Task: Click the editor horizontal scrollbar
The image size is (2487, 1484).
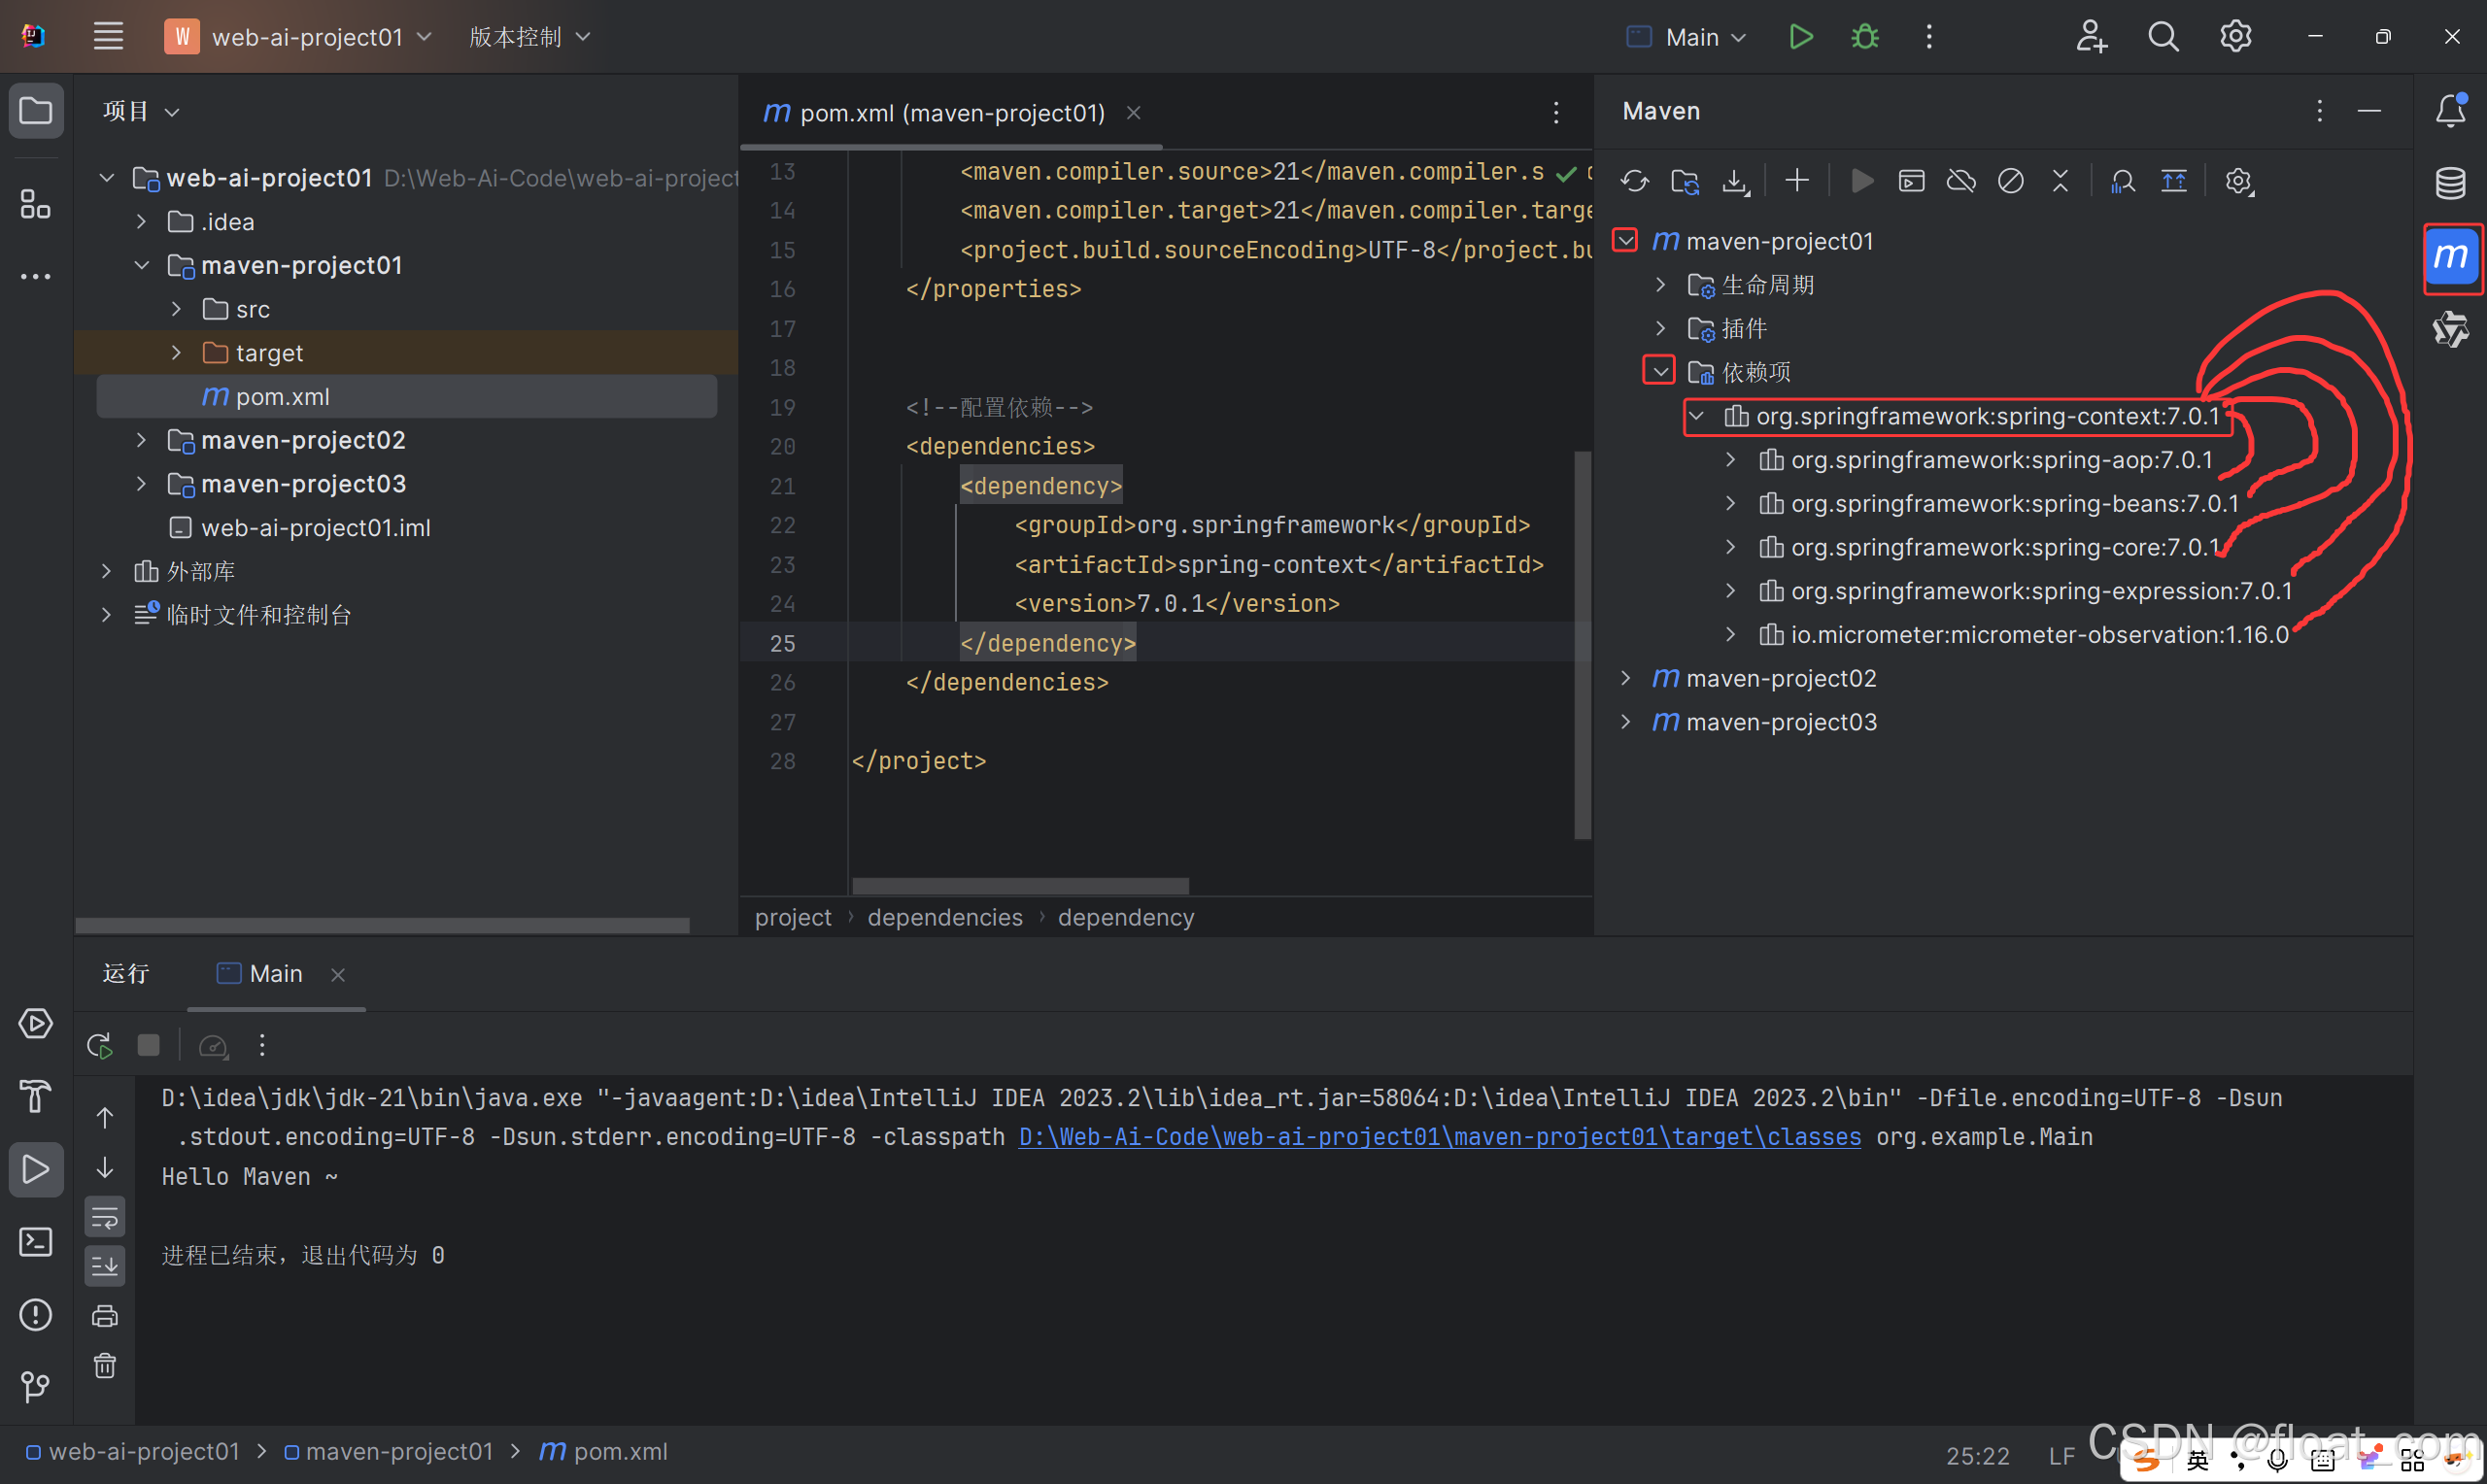Action: 1020,886
